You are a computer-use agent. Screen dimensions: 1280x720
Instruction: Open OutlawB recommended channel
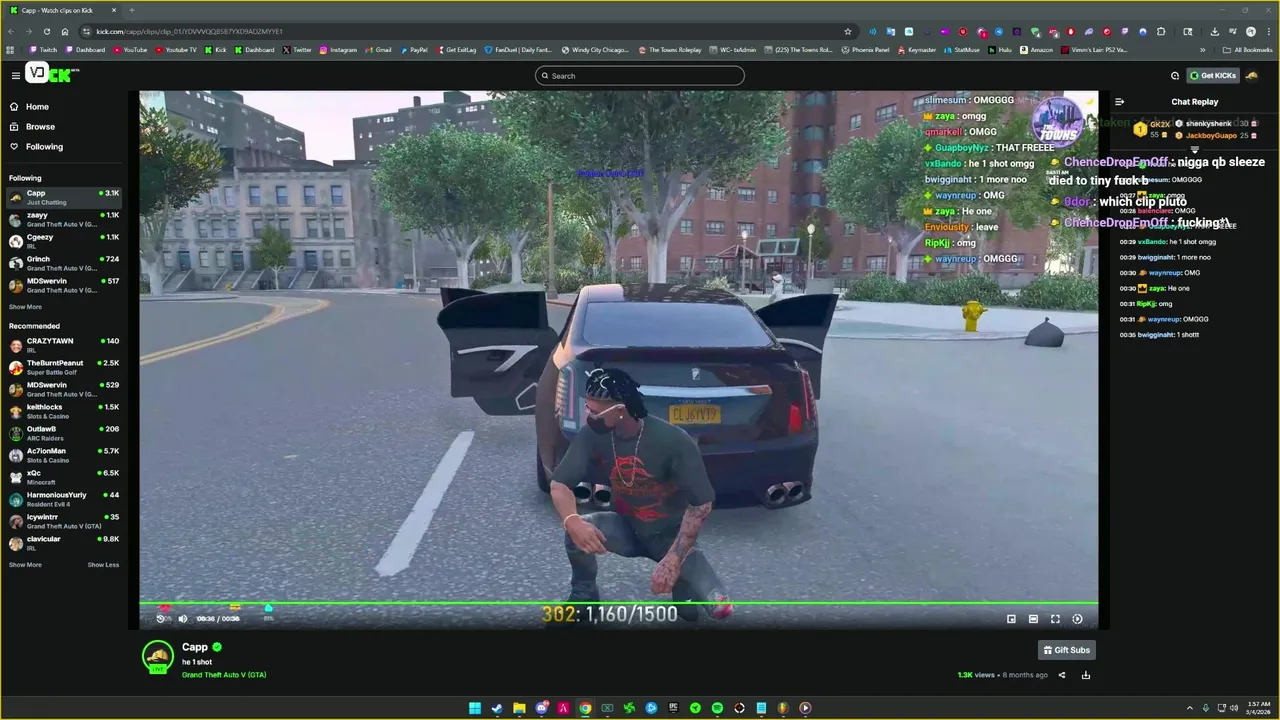(64, 433)
